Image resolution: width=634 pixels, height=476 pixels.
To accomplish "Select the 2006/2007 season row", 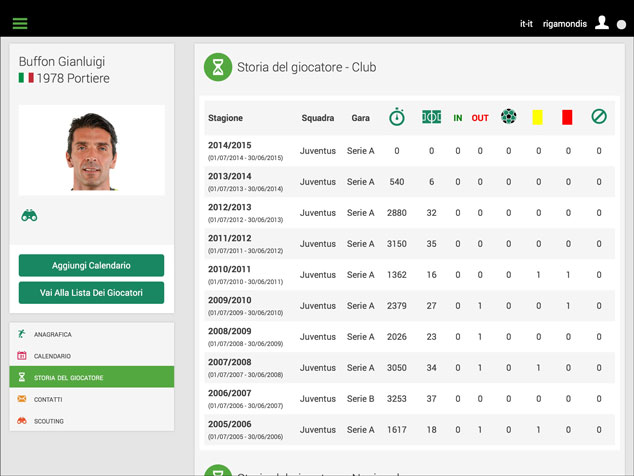I will (409, 399).
